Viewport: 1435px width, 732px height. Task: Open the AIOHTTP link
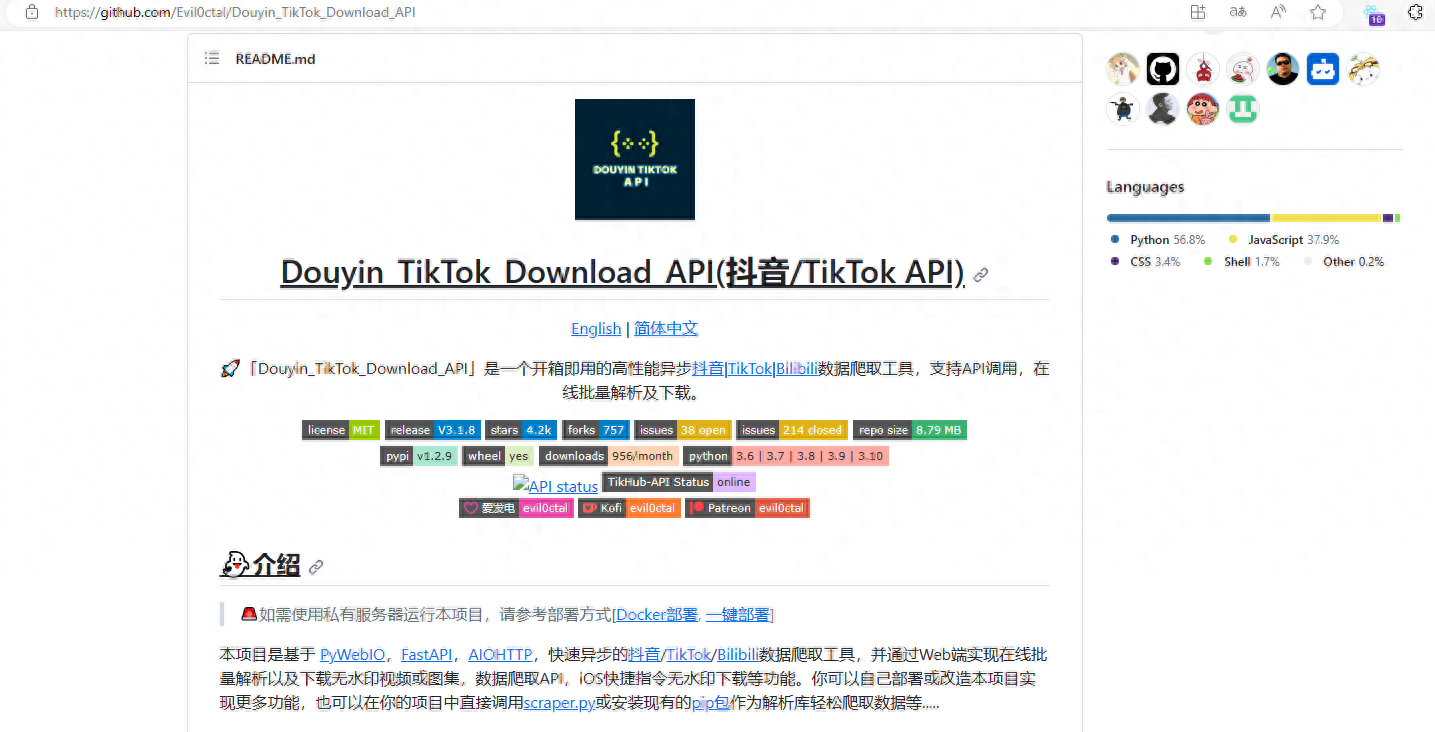[500, 655]
